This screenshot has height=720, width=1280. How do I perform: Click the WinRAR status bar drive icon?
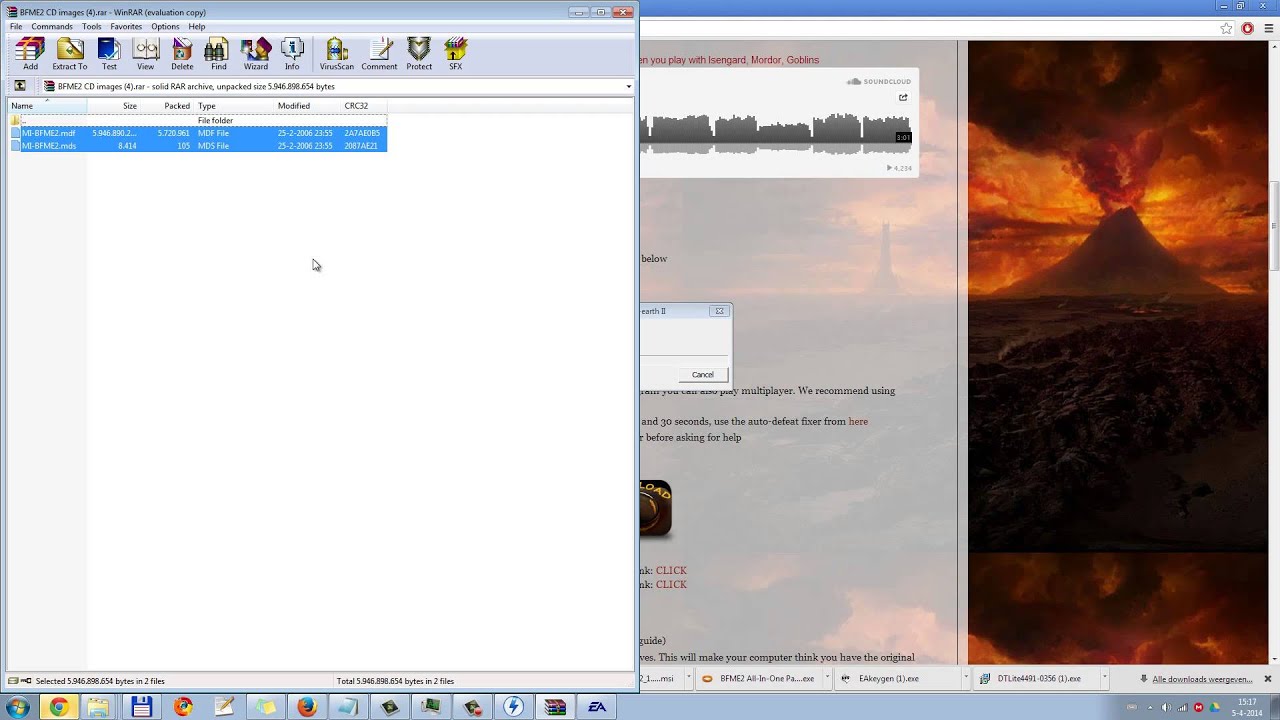(13, 681)
